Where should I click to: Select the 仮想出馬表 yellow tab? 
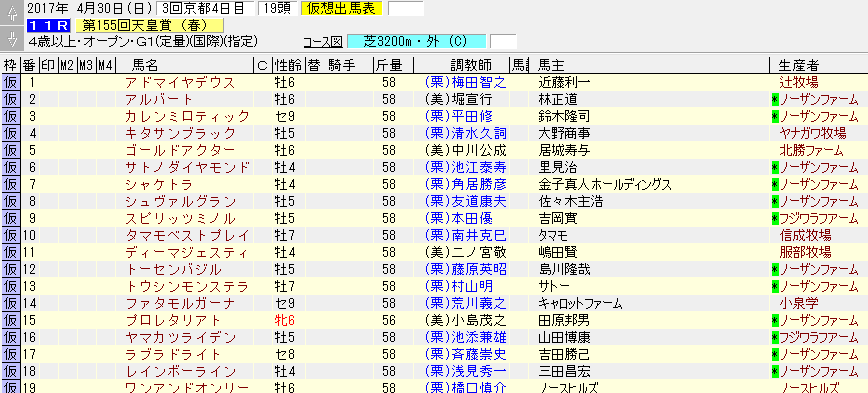coord(342,8)
